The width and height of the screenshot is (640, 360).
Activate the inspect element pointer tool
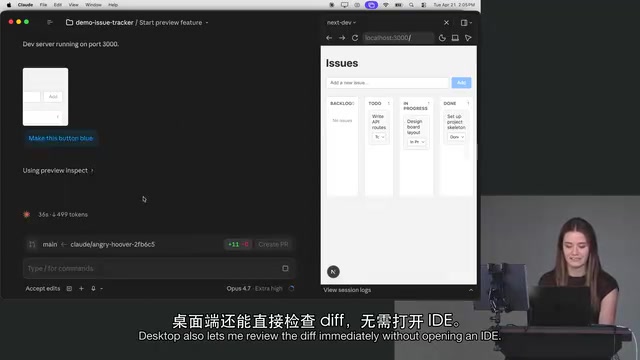[x=468, y=38]
